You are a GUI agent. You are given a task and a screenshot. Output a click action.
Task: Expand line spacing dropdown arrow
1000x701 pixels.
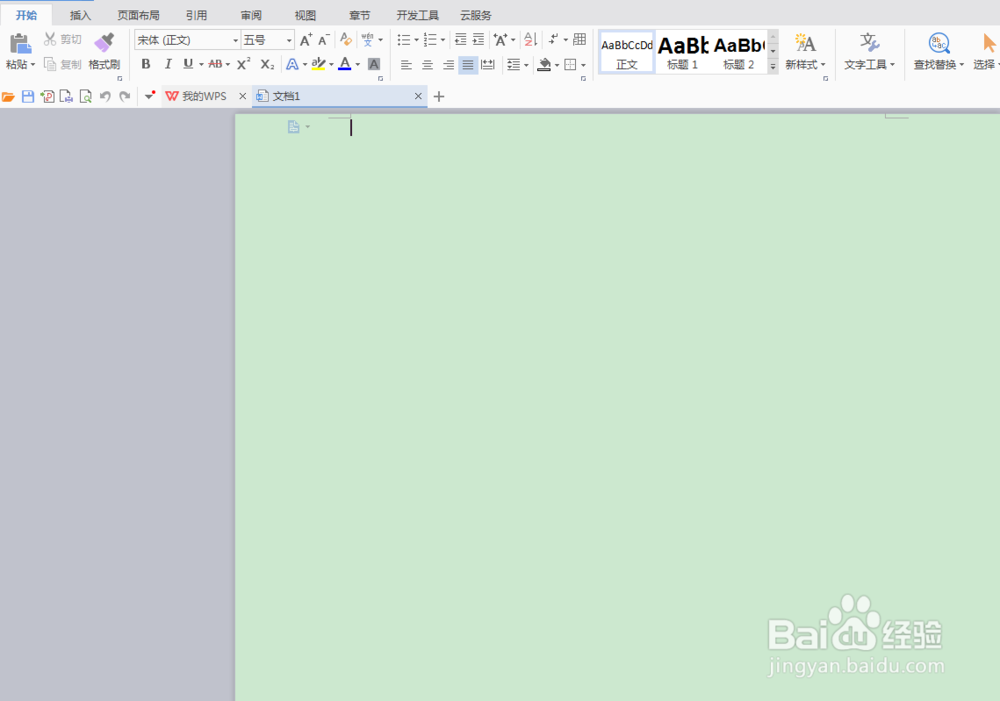(x=526, y=65)
